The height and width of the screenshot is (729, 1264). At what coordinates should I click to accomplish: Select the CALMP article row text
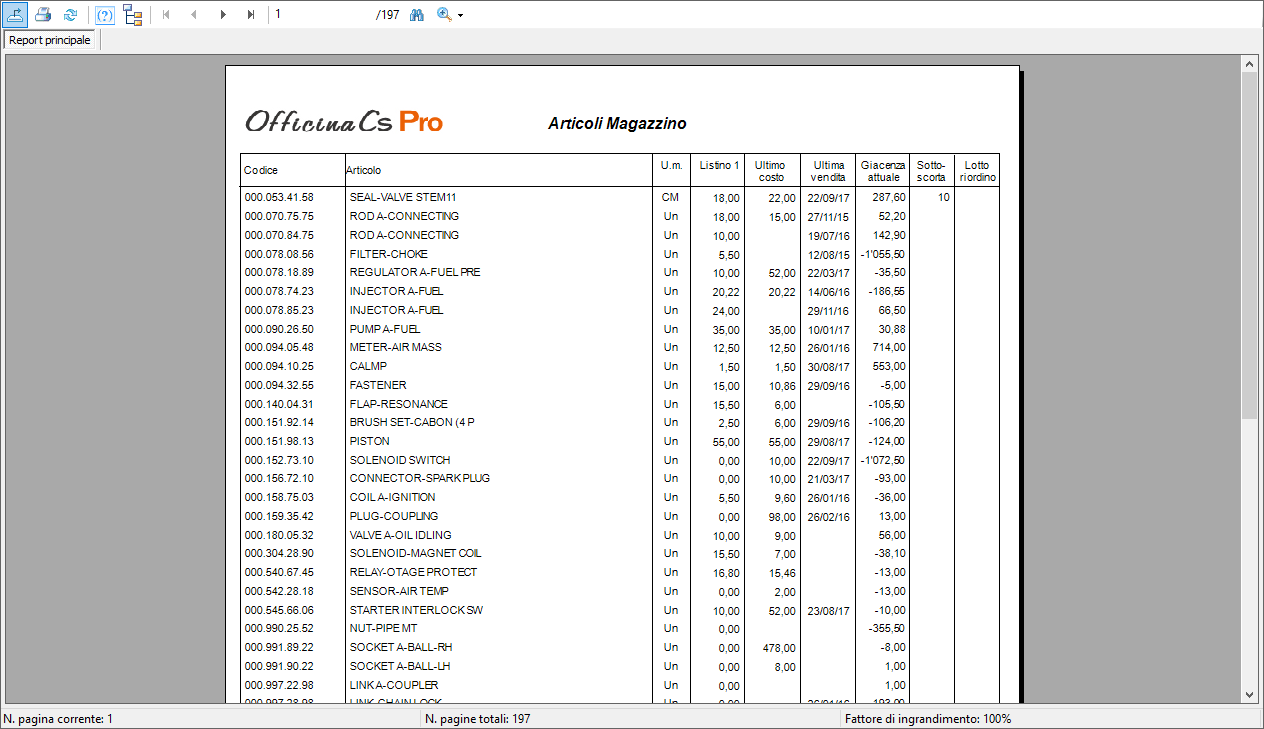coord(368,366)
